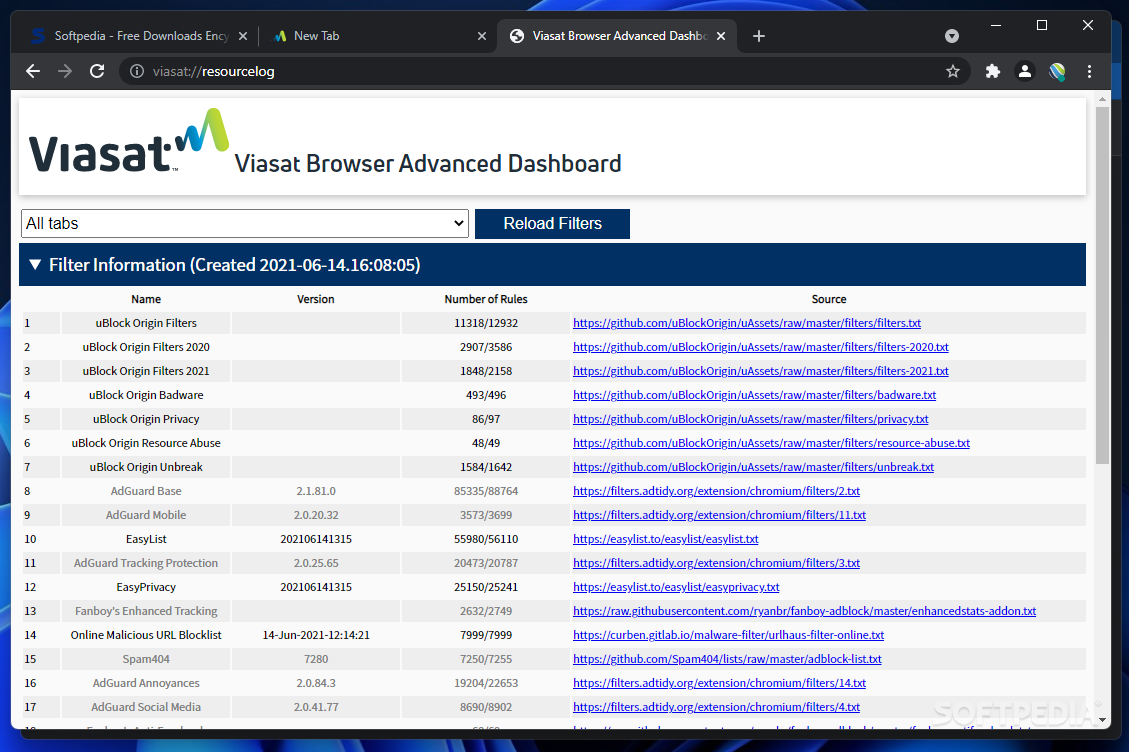Open the badware.txt source link
Viewport: 1129px width, 752px height.
755,395
